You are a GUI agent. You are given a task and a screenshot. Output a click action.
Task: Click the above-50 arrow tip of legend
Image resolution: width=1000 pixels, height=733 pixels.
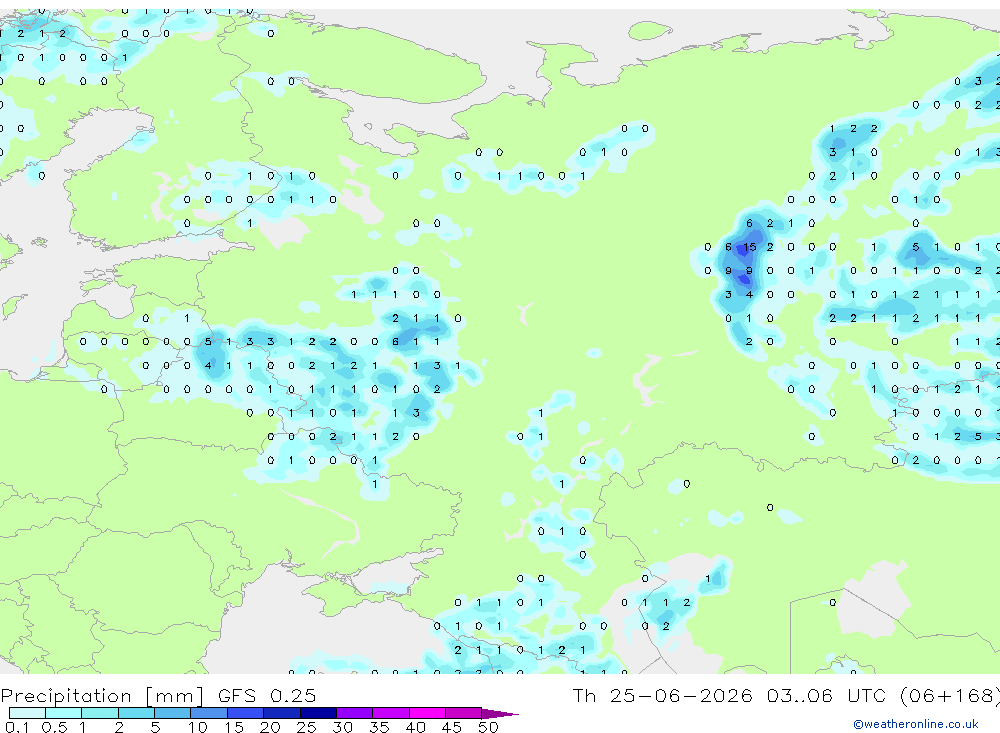500,713
